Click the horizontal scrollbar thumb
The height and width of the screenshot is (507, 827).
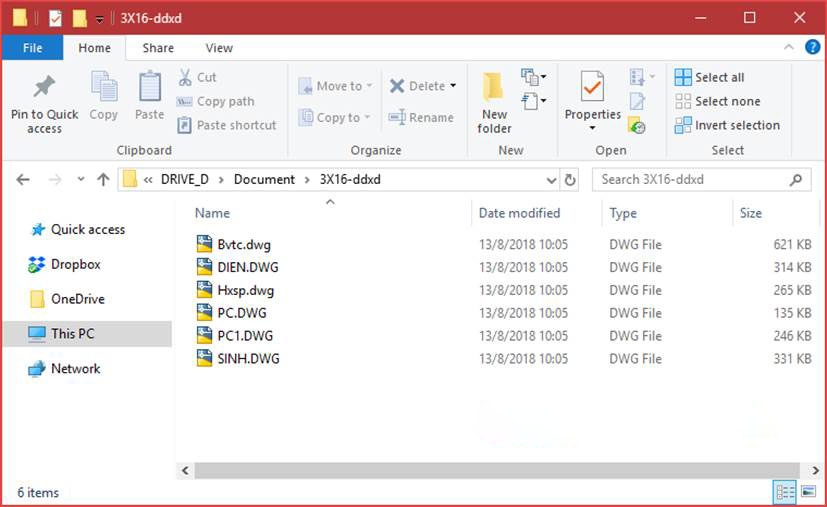click(497, 470)
